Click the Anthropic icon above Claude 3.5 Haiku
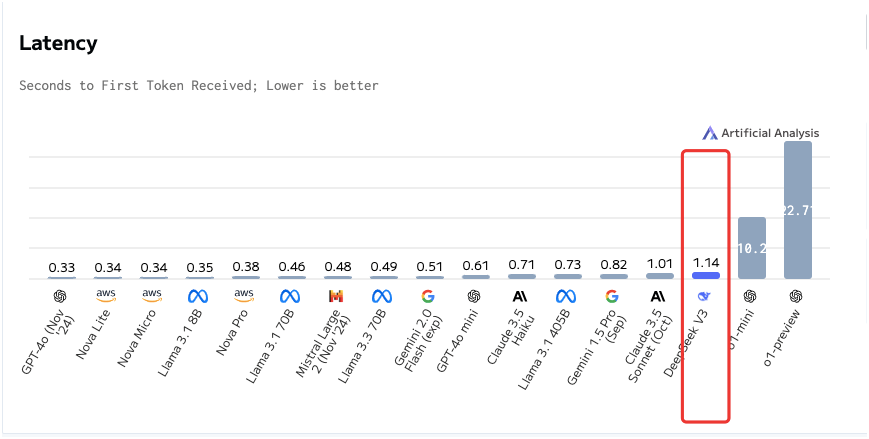 [520, 296]
